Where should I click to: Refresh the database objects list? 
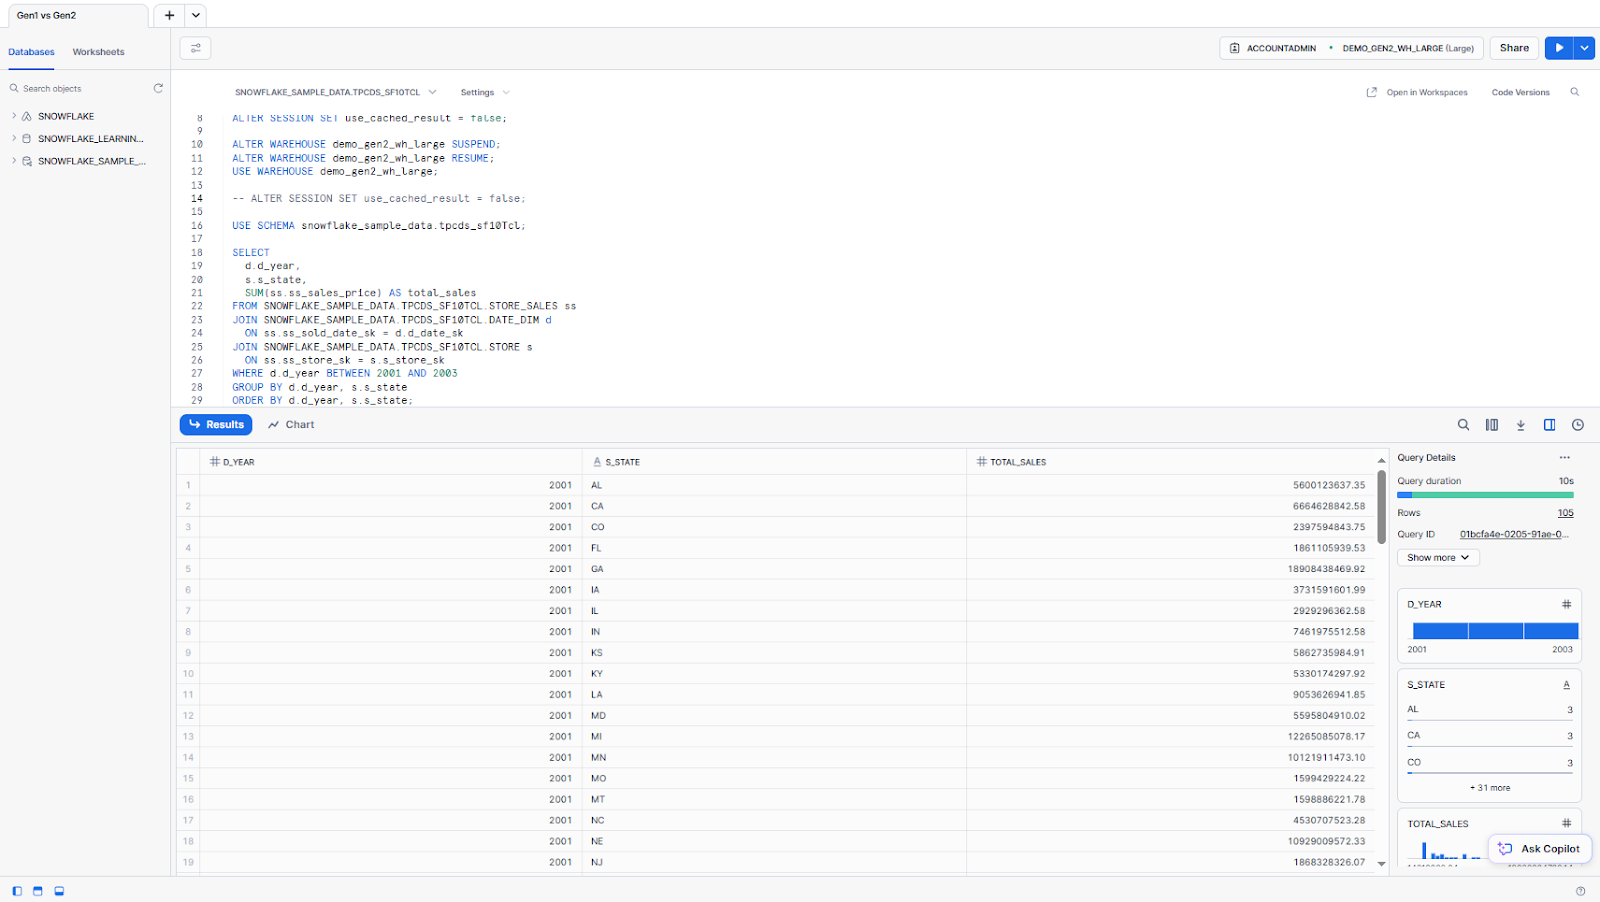pyautogui.click(x=158, y=88)
